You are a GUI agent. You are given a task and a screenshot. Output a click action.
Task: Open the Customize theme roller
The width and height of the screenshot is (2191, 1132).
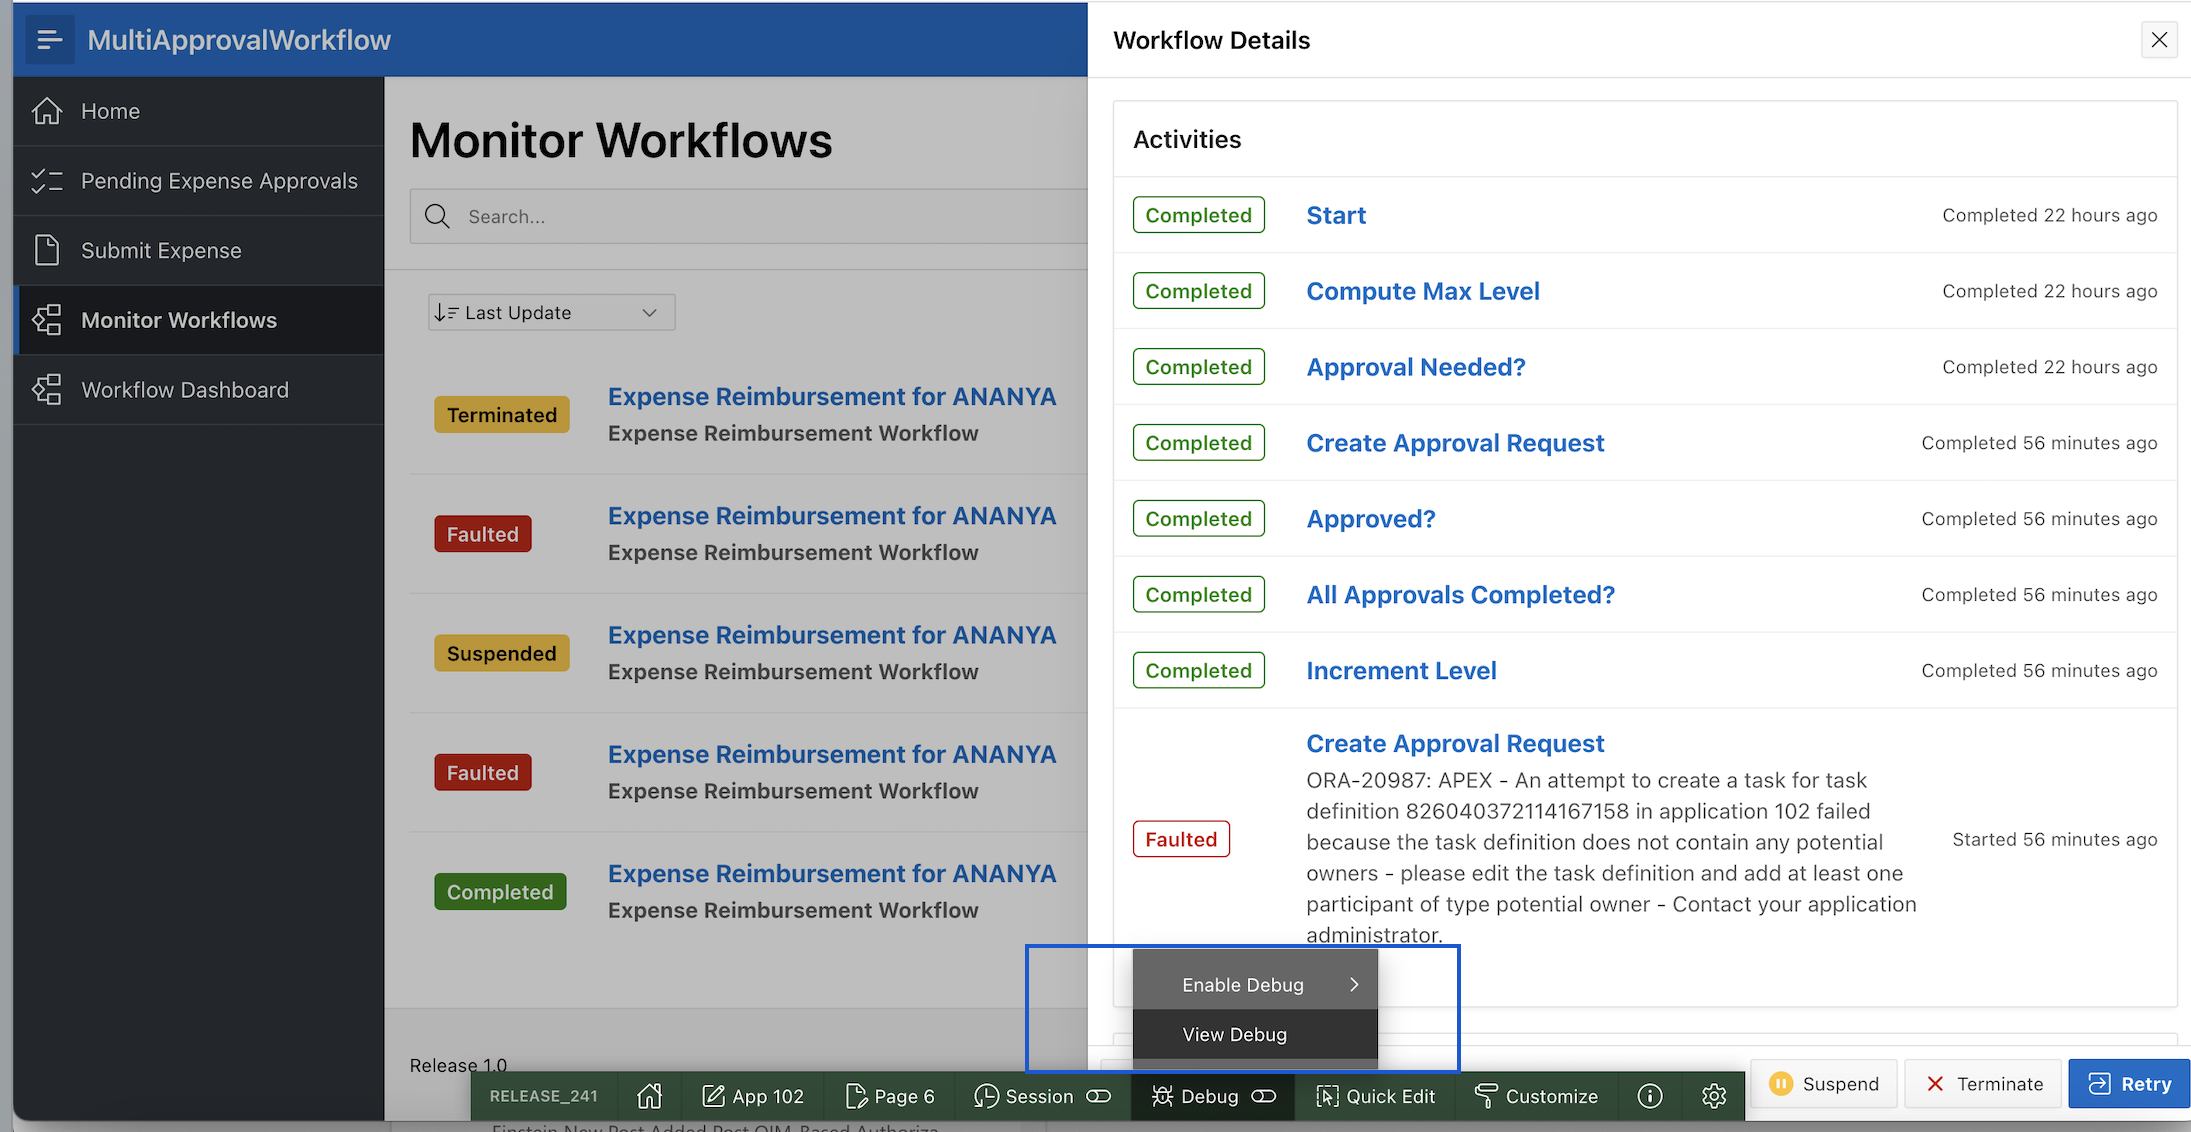click(1536, 1095)
